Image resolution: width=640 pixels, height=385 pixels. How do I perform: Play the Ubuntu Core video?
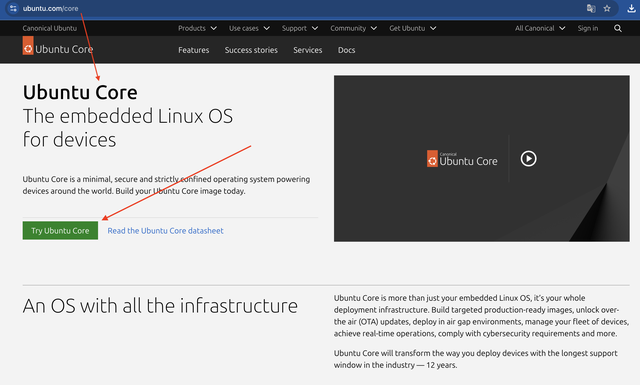(528, 158)
